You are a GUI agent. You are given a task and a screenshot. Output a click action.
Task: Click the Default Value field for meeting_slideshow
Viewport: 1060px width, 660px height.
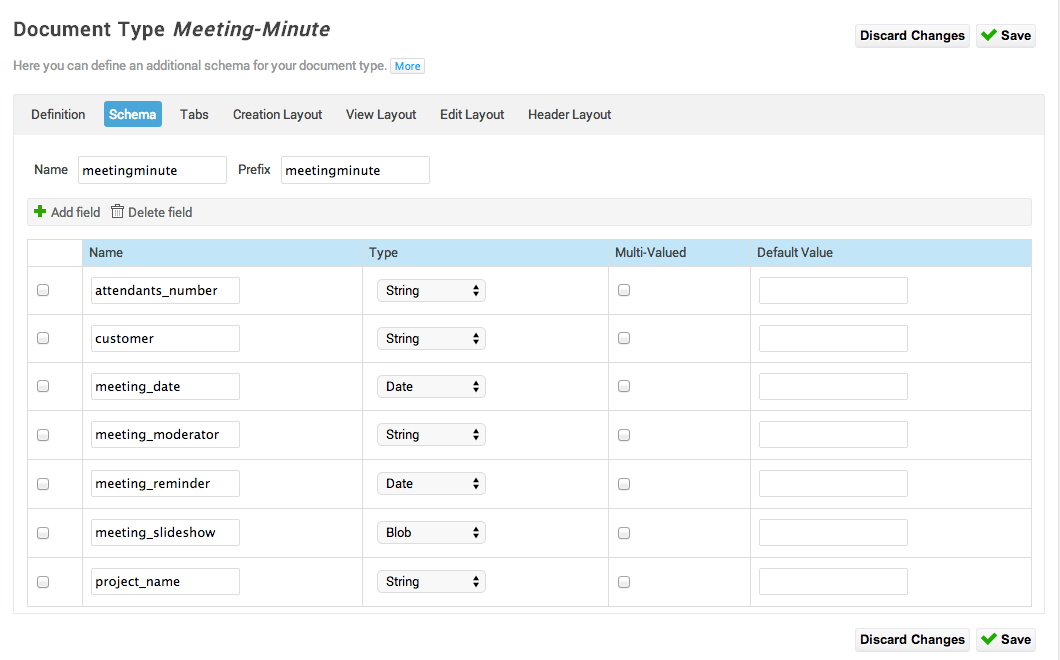(x=833, y=533)
